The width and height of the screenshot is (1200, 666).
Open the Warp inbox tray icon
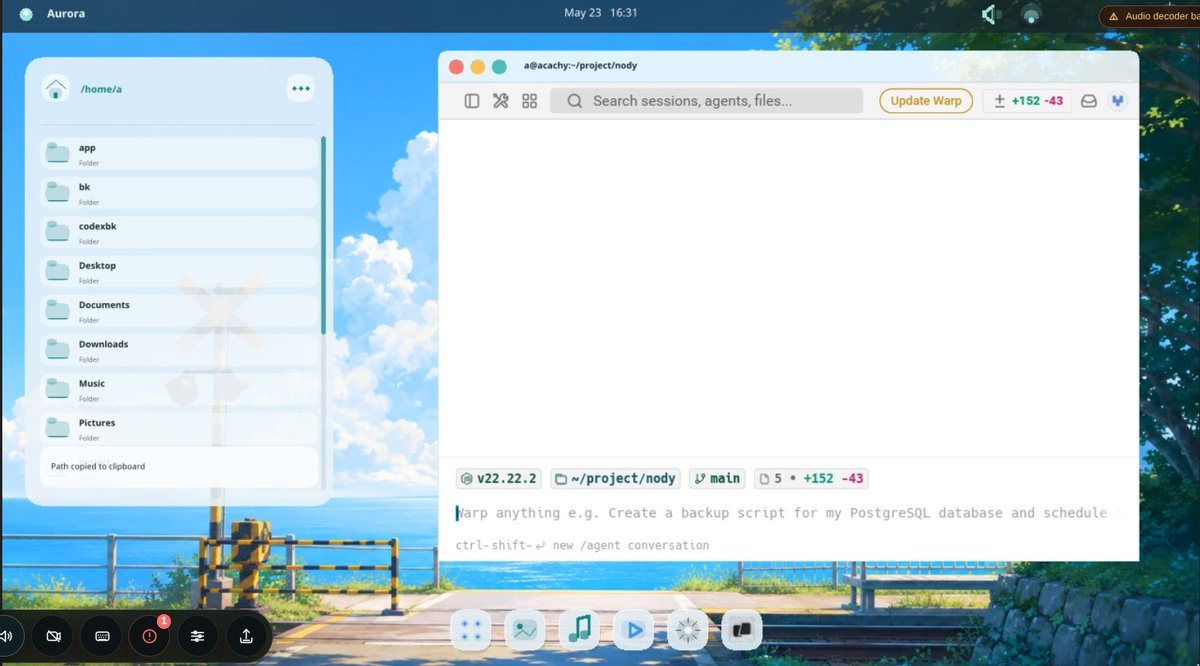(1089, 101)
